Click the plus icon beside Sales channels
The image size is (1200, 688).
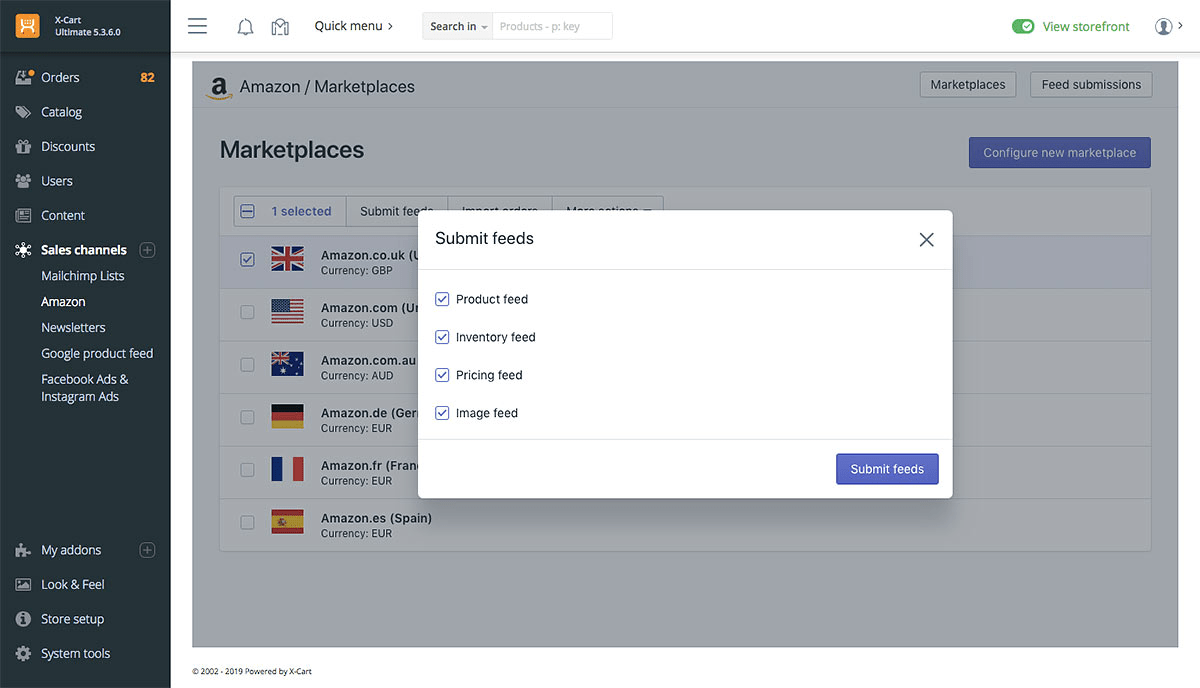(147, 250)
